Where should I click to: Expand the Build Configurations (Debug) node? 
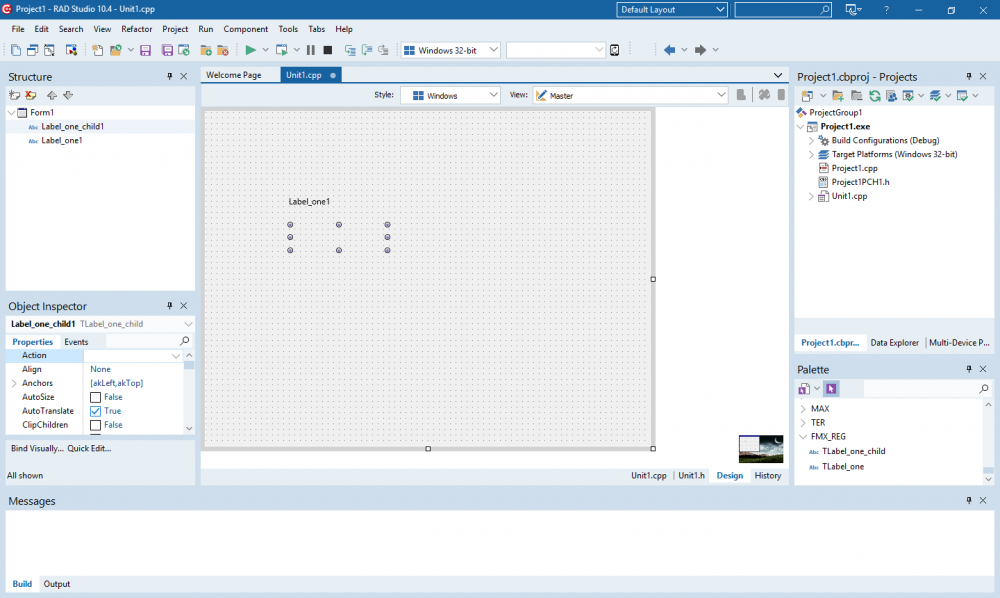point(811,140)
